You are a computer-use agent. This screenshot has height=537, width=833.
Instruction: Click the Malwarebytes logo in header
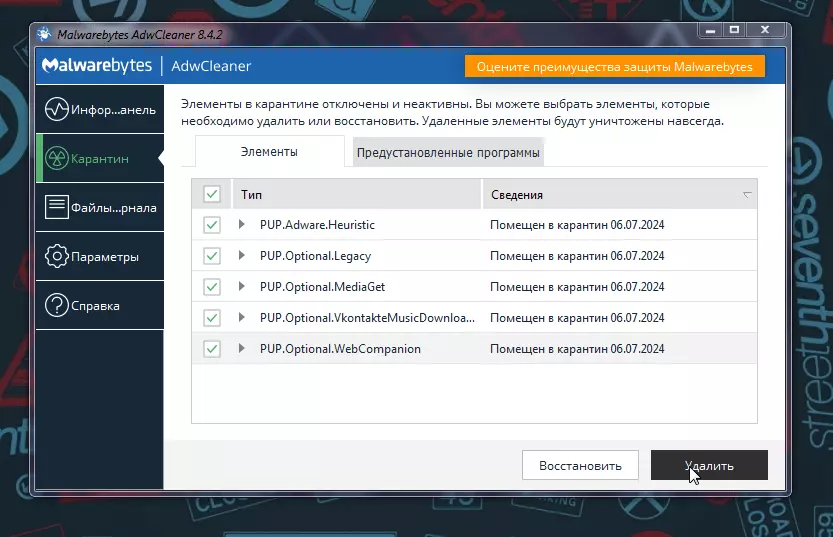click(x=97, y=65)
